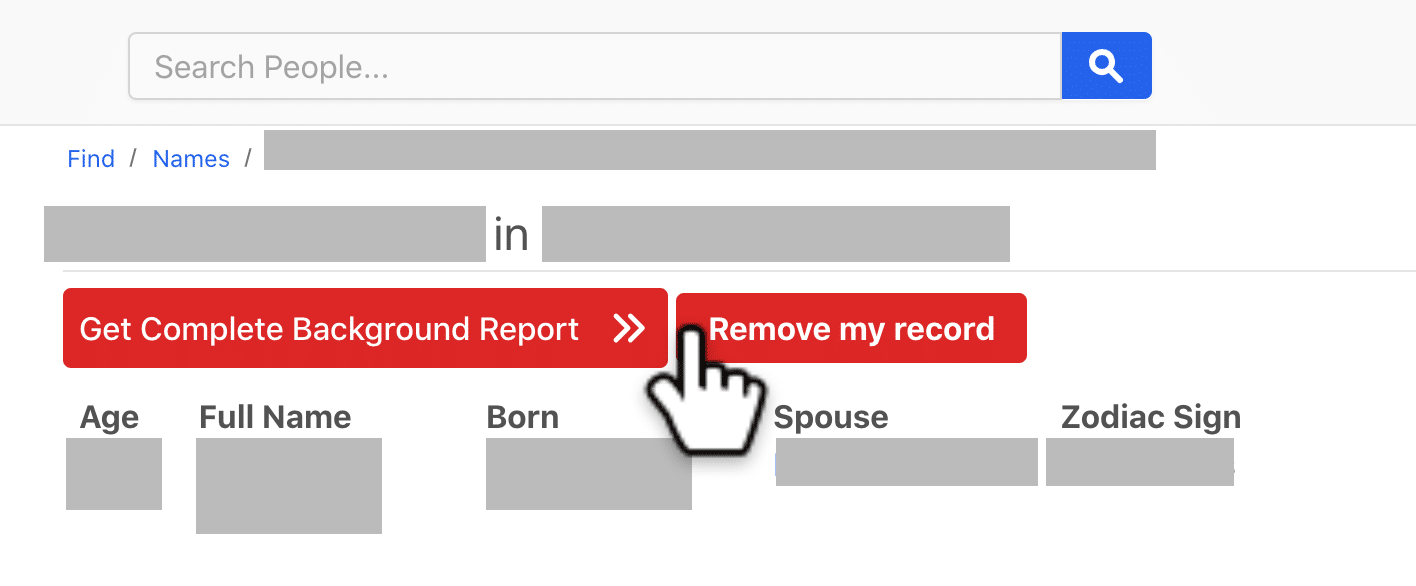This screenshot has height=586, width=1416.
Task: Click the redacted name heading before "in"
Action: pos(265,234)
